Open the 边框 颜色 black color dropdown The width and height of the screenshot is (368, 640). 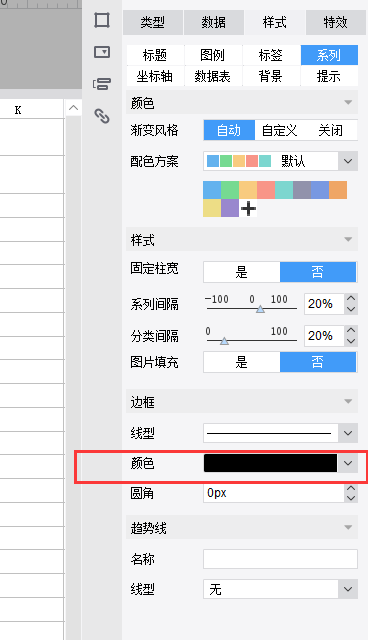[280, 463]
